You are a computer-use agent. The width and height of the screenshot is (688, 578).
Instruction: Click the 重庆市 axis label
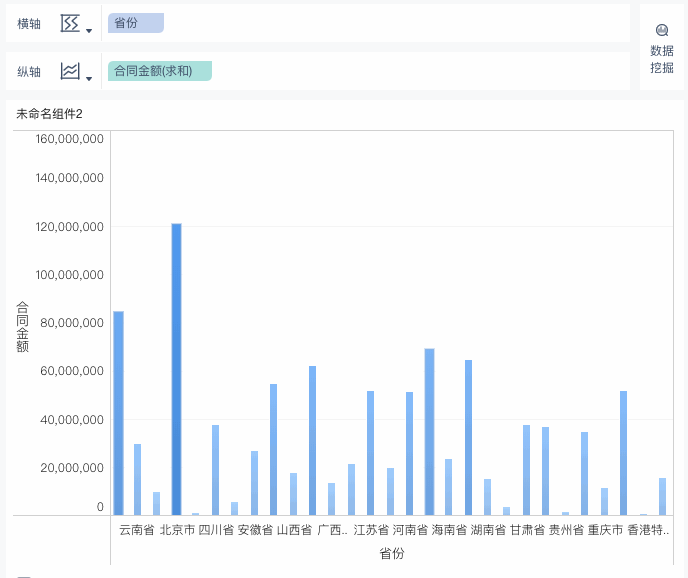pos(606,530)
